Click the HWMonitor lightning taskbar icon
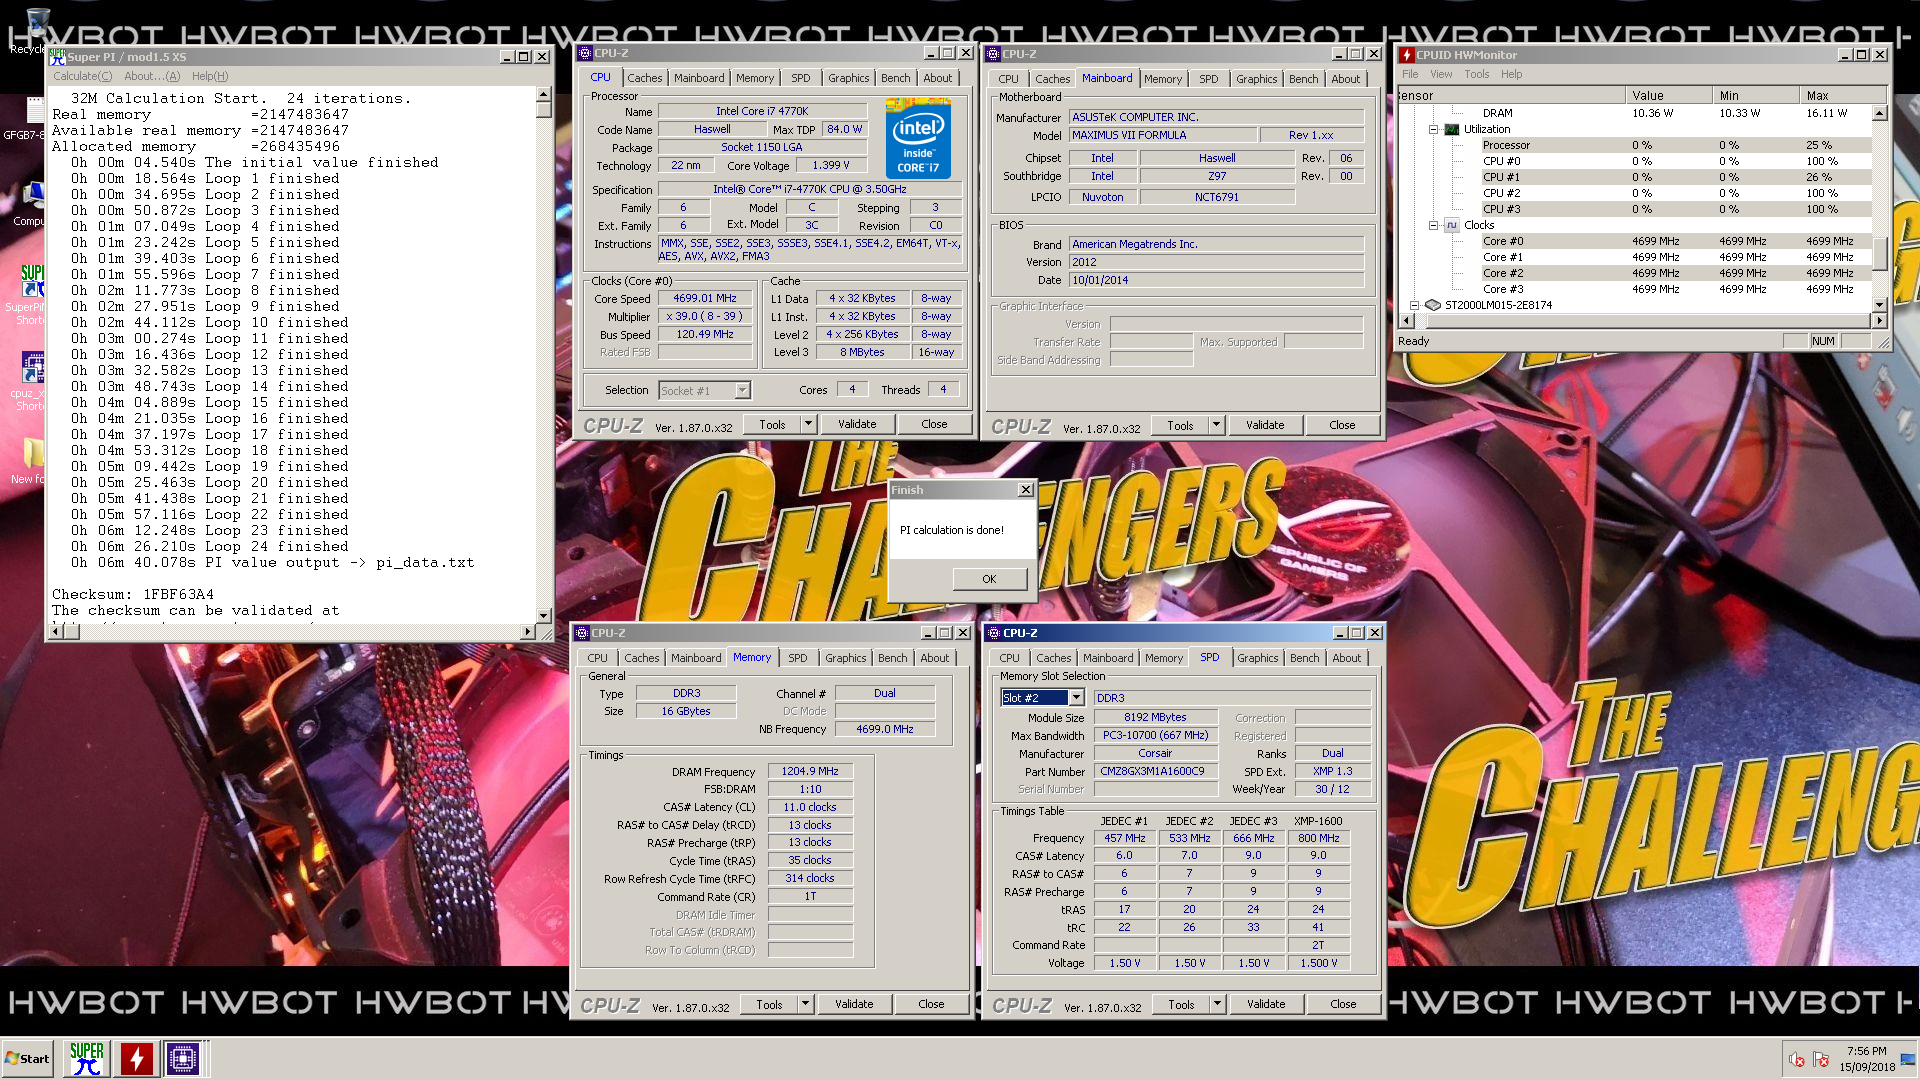Viewport: 1920px width, 1080px height. (136, 1058)
